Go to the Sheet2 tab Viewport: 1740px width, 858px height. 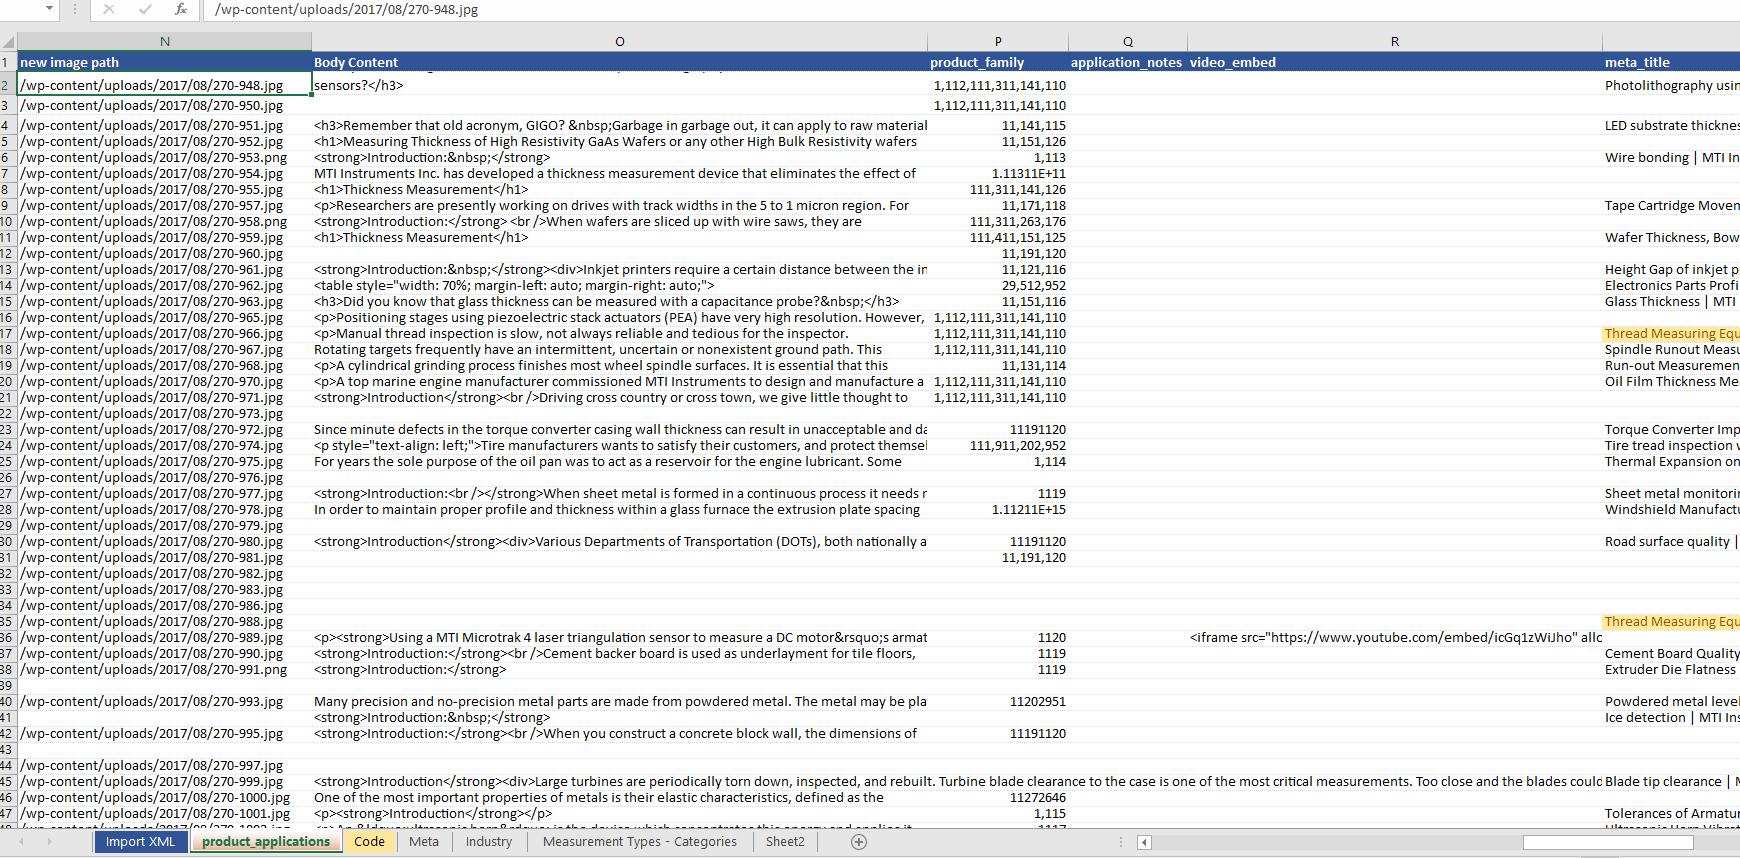pos(785,842)
